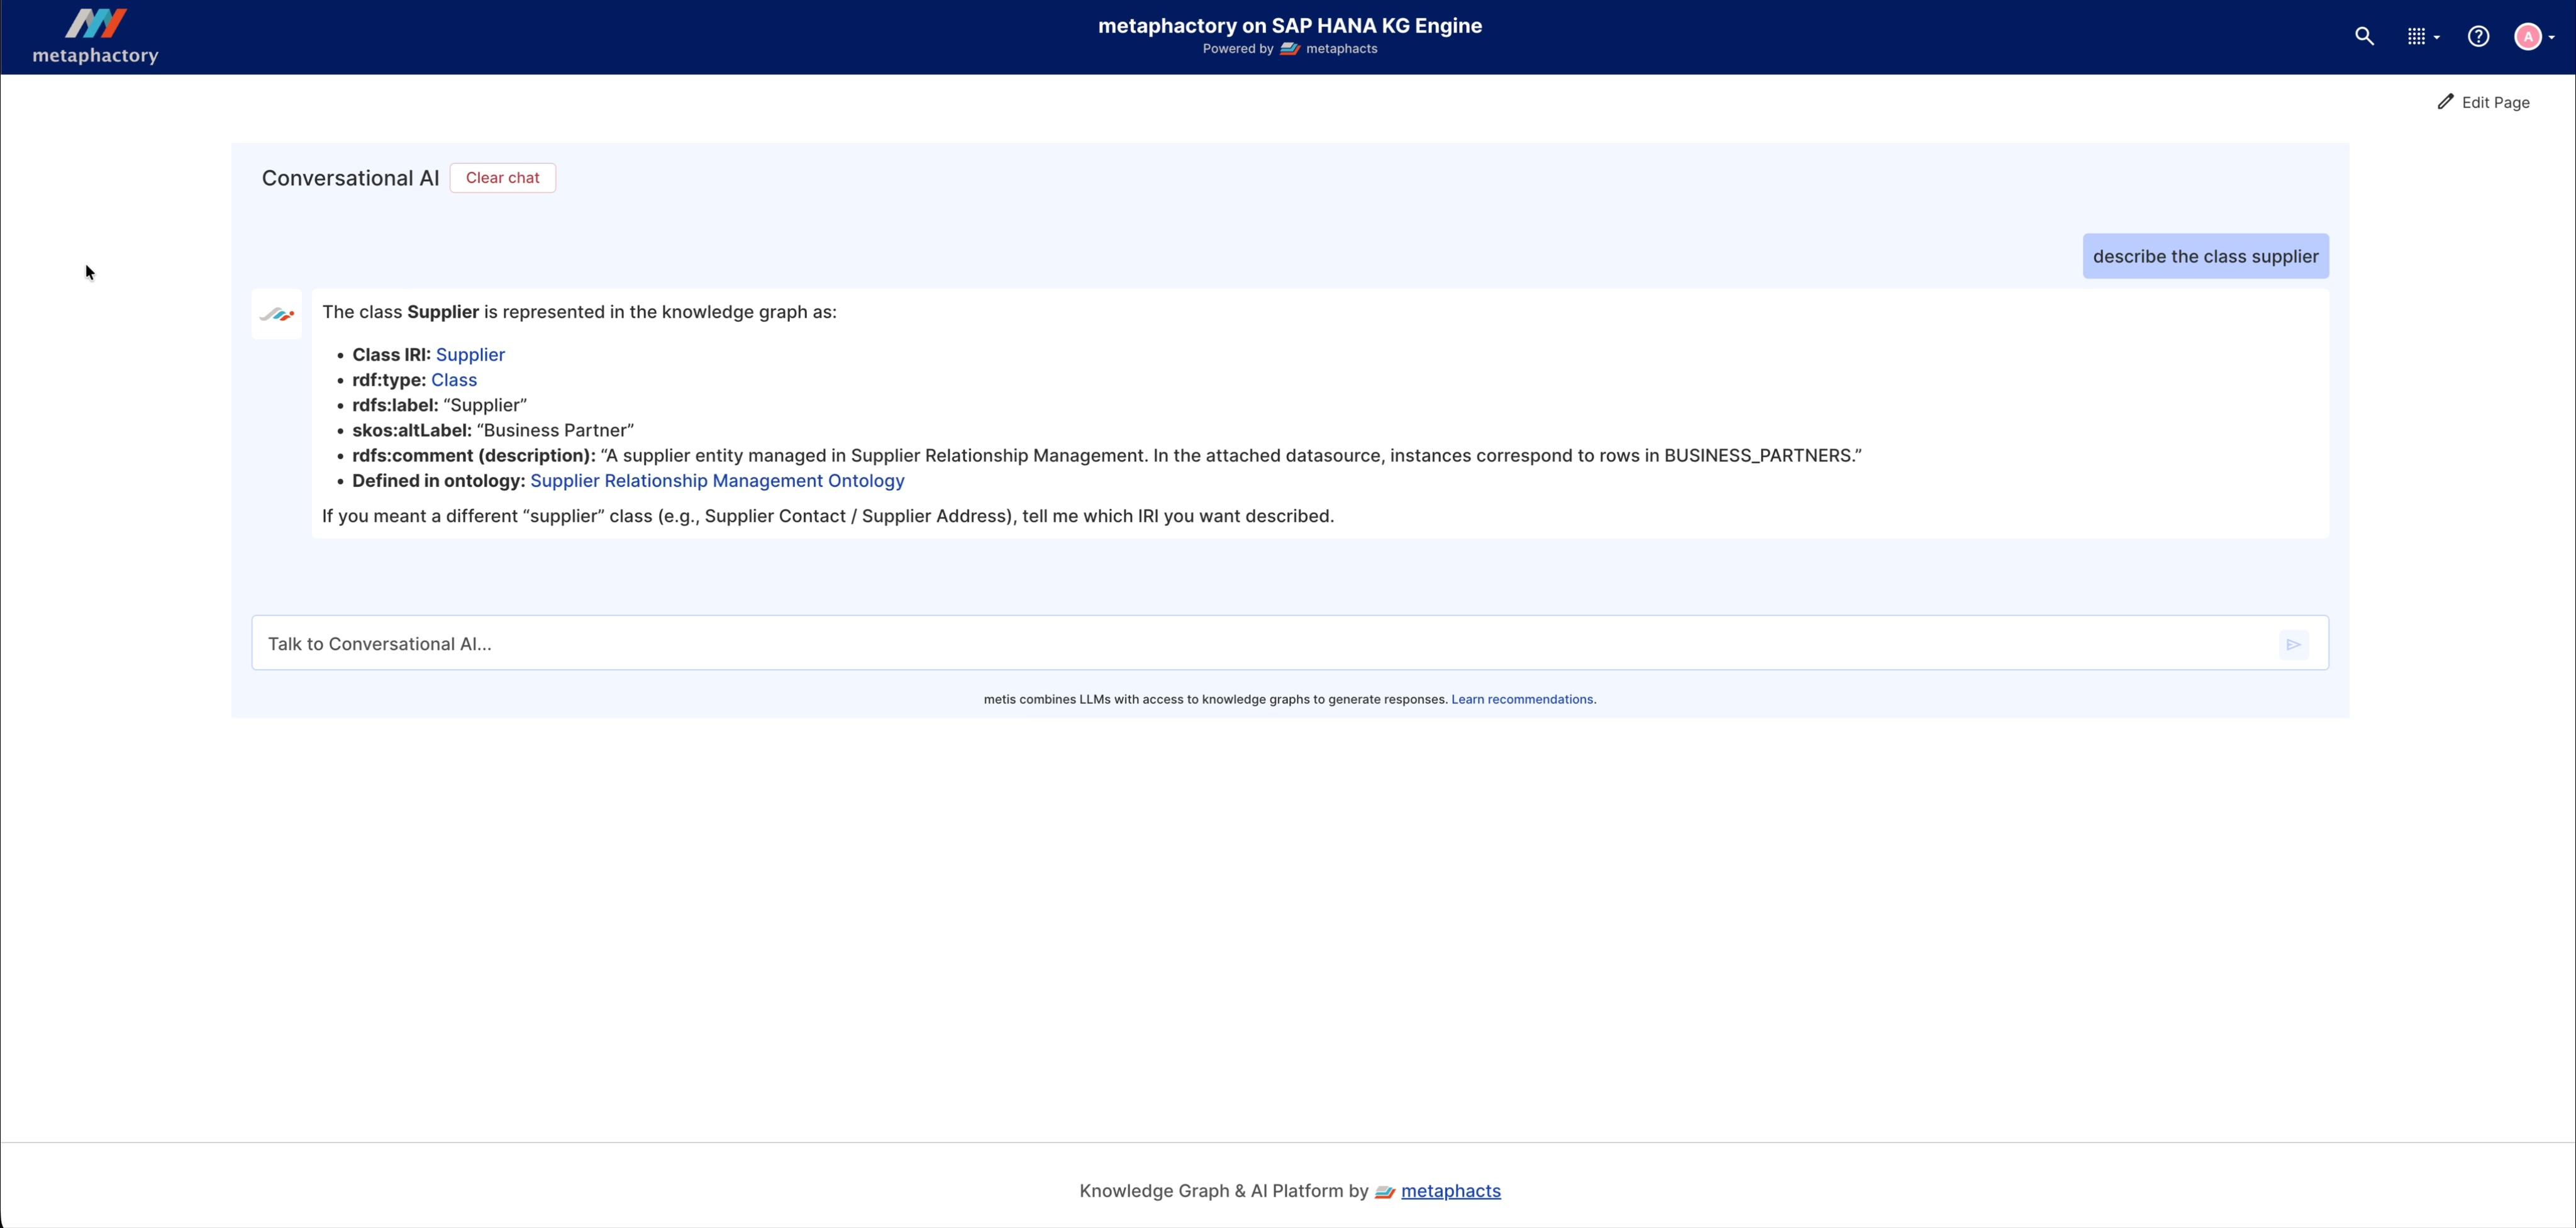Click the send message arrow icon

[2293, 644]
